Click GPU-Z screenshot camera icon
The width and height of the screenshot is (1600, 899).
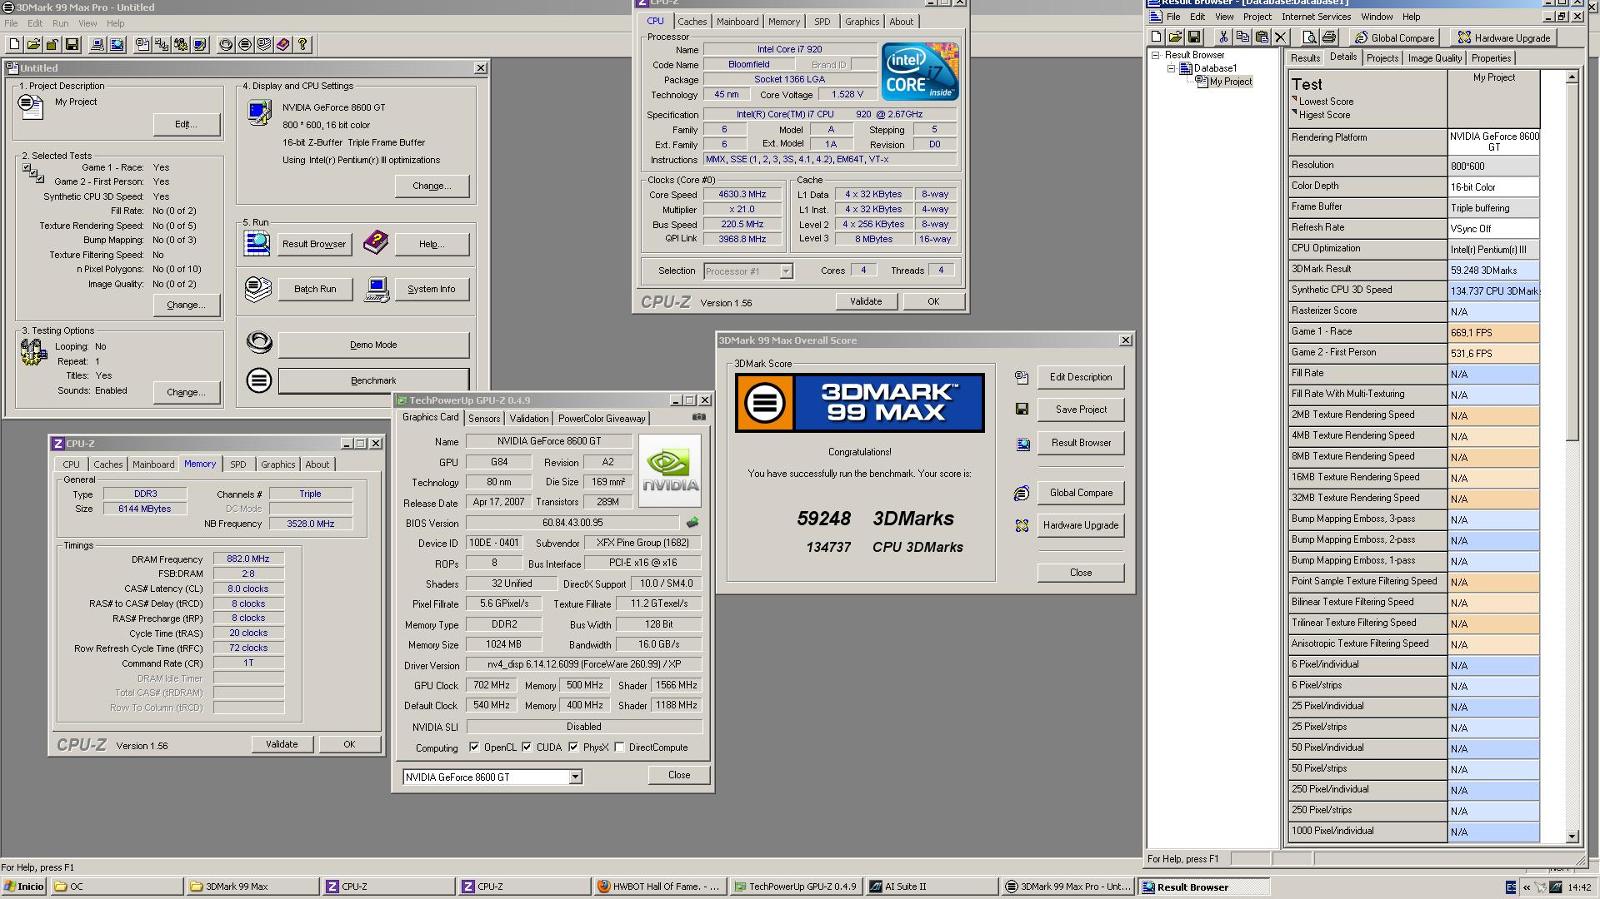pyautogui.click(x=699, y=417)
